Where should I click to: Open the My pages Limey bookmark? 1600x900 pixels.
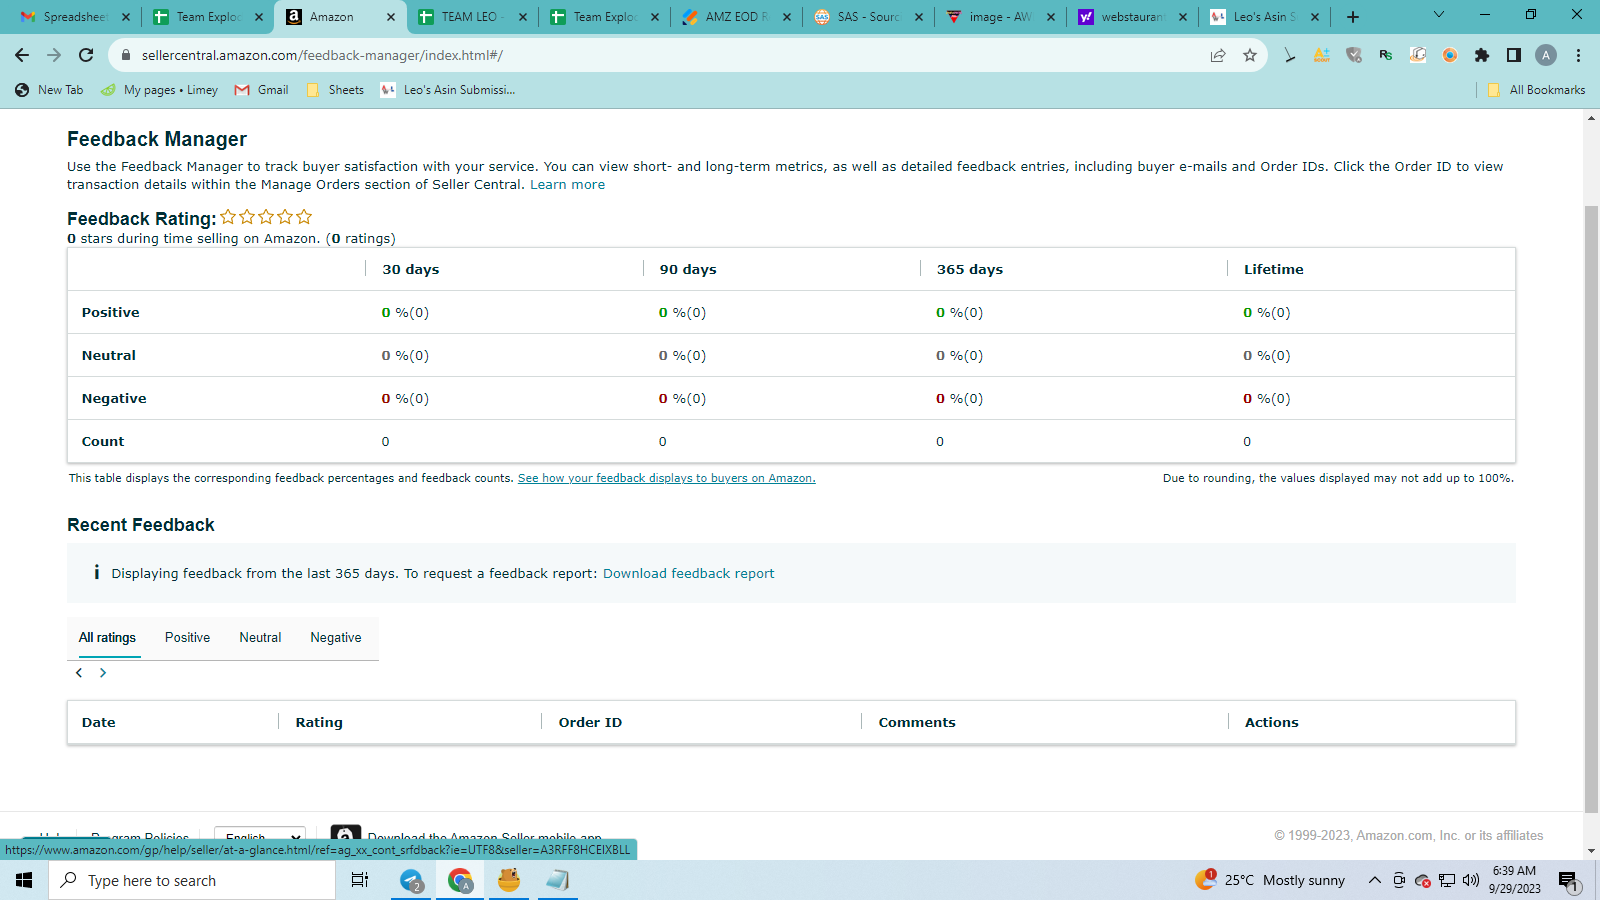(x=160, y=90)
